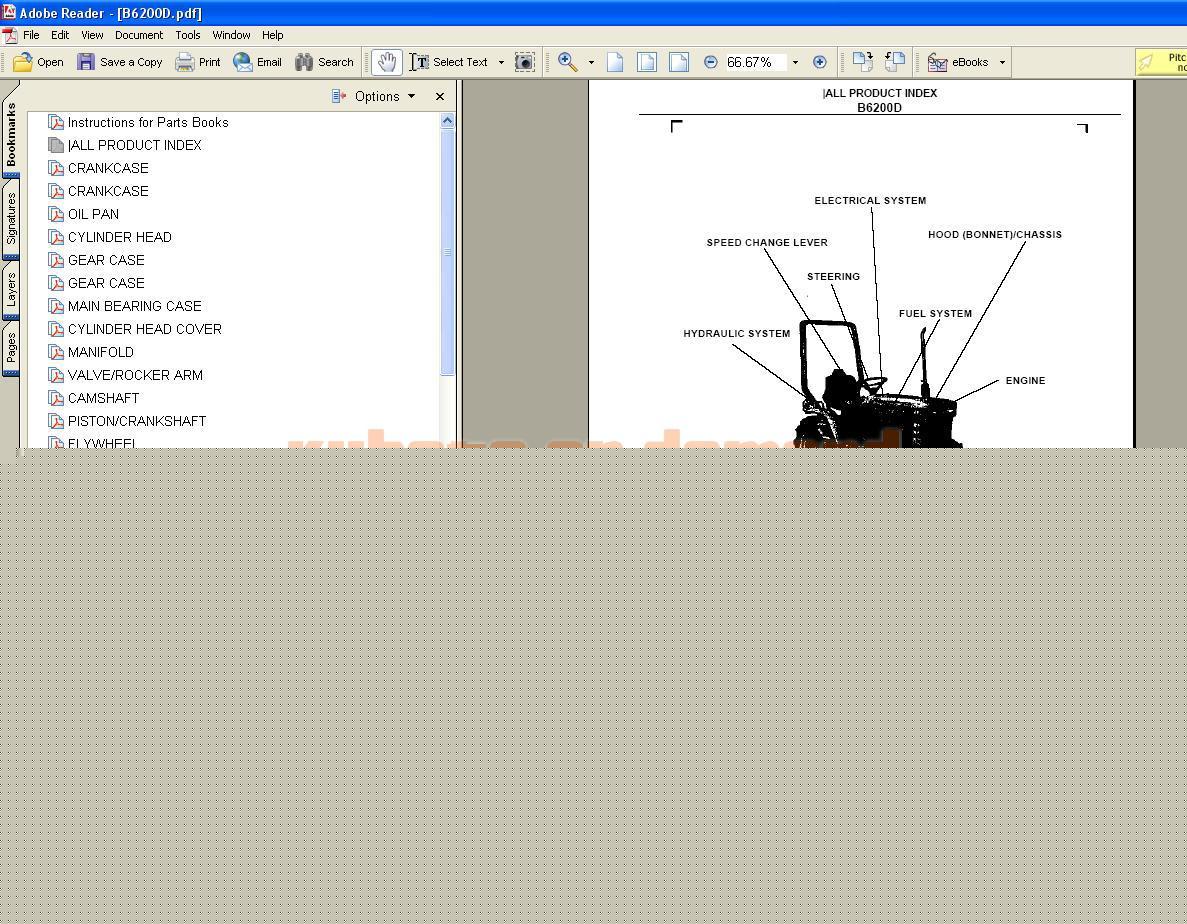Viewport: 1187px width, 924px height.
Task: Click FUEL SYSTEM label on diagram
Action: [935, 313]
